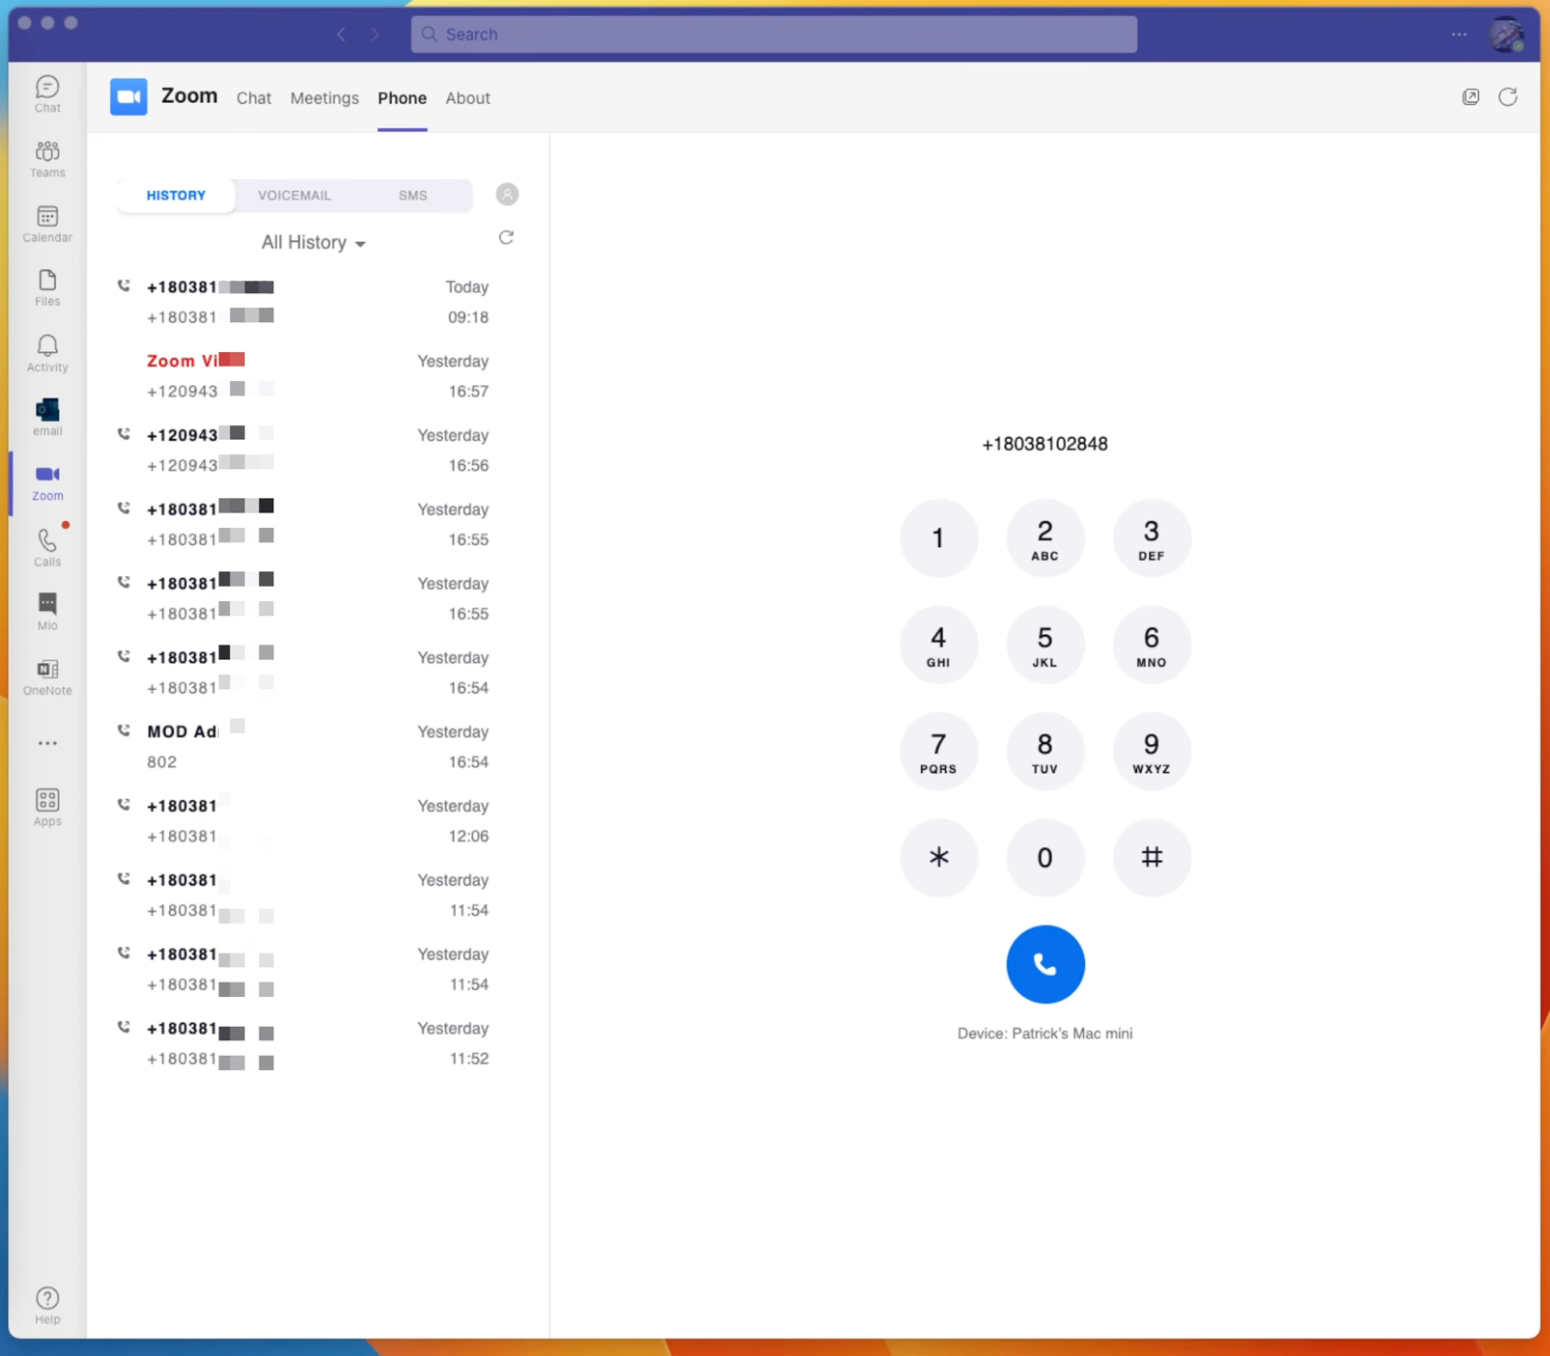Switch to the SMS tab

pyautogui.click(x=413, y=195)
